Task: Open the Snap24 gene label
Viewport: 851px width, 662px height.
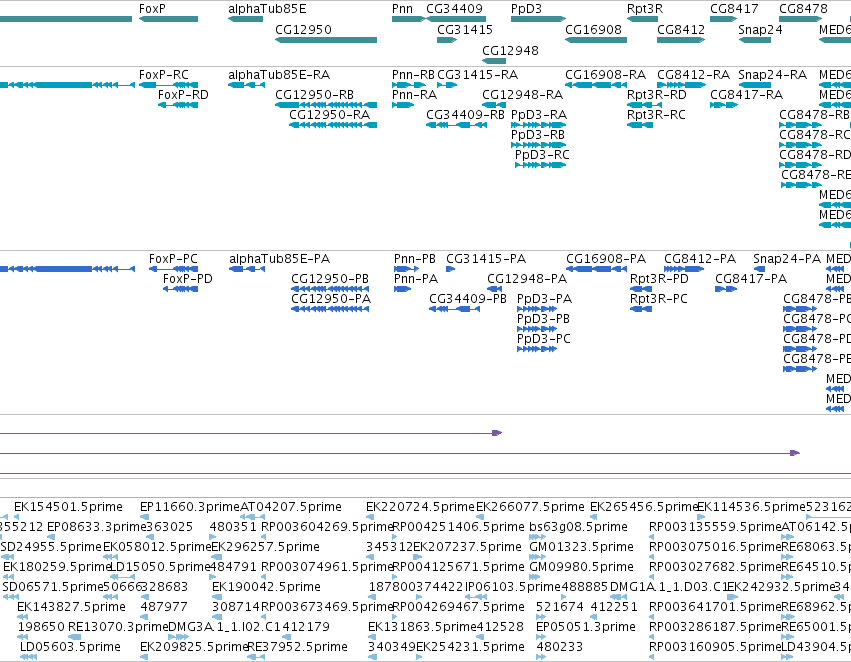Action: click(760, 30)
